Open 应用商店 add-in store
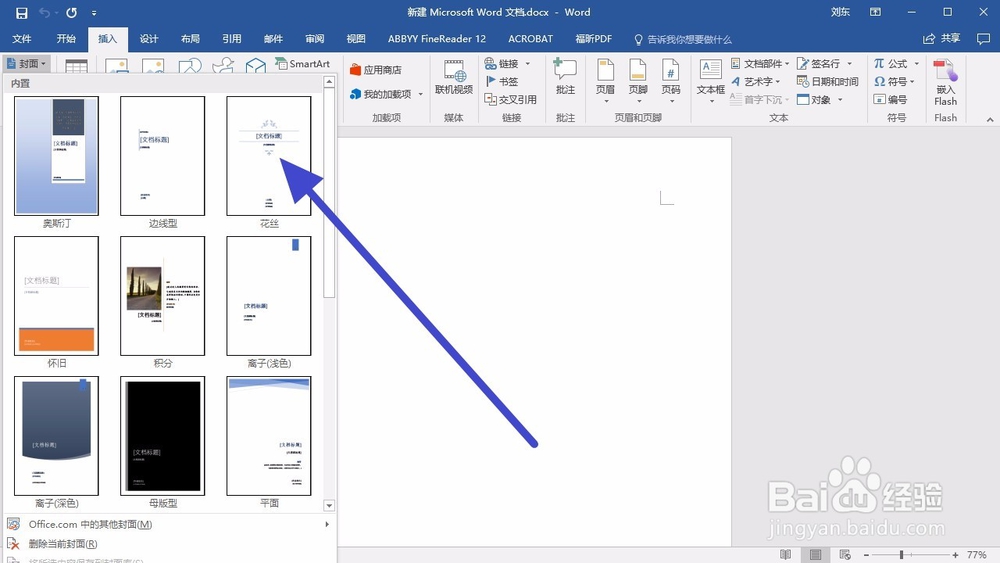Screen dimensions: 1000x563 [x=376, y=69]
